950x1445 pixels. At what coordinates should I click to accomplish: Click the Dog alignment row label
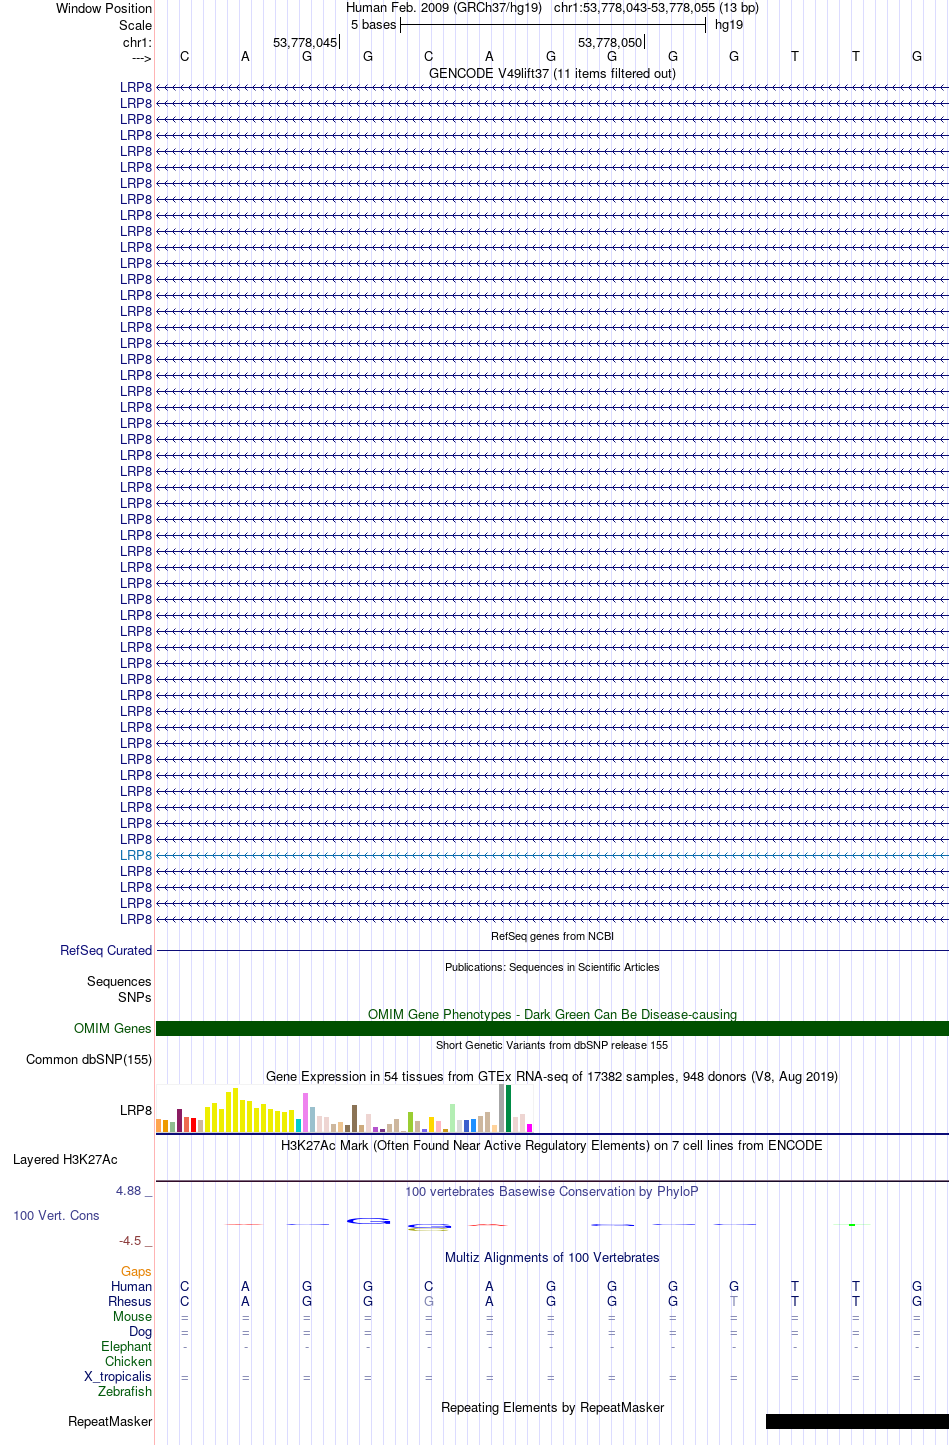(140, 1331)
